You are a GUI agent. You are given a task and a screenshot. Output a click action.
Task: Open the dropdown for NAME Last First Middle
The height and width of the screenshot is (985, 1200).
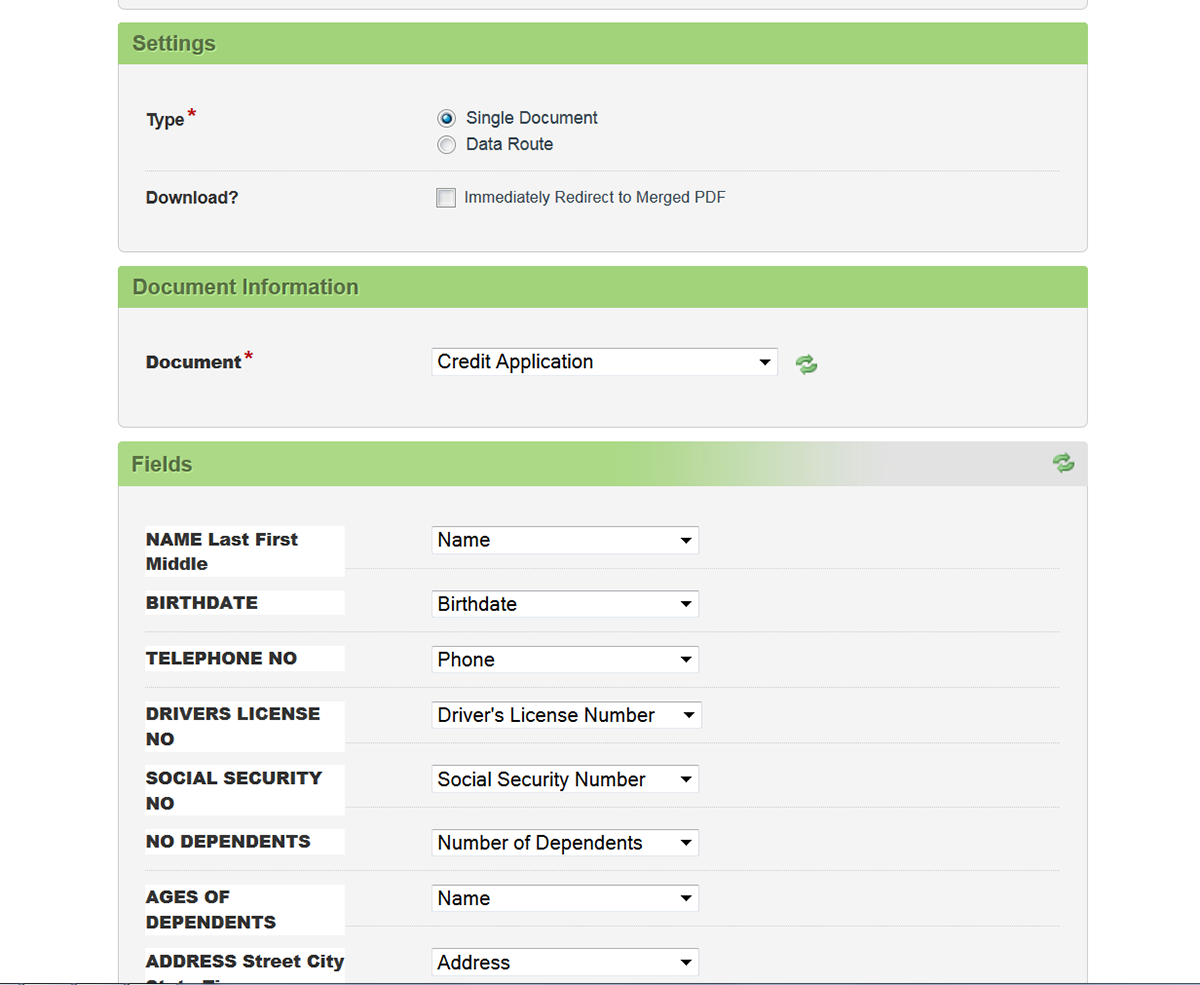click(x=565, y=540)
